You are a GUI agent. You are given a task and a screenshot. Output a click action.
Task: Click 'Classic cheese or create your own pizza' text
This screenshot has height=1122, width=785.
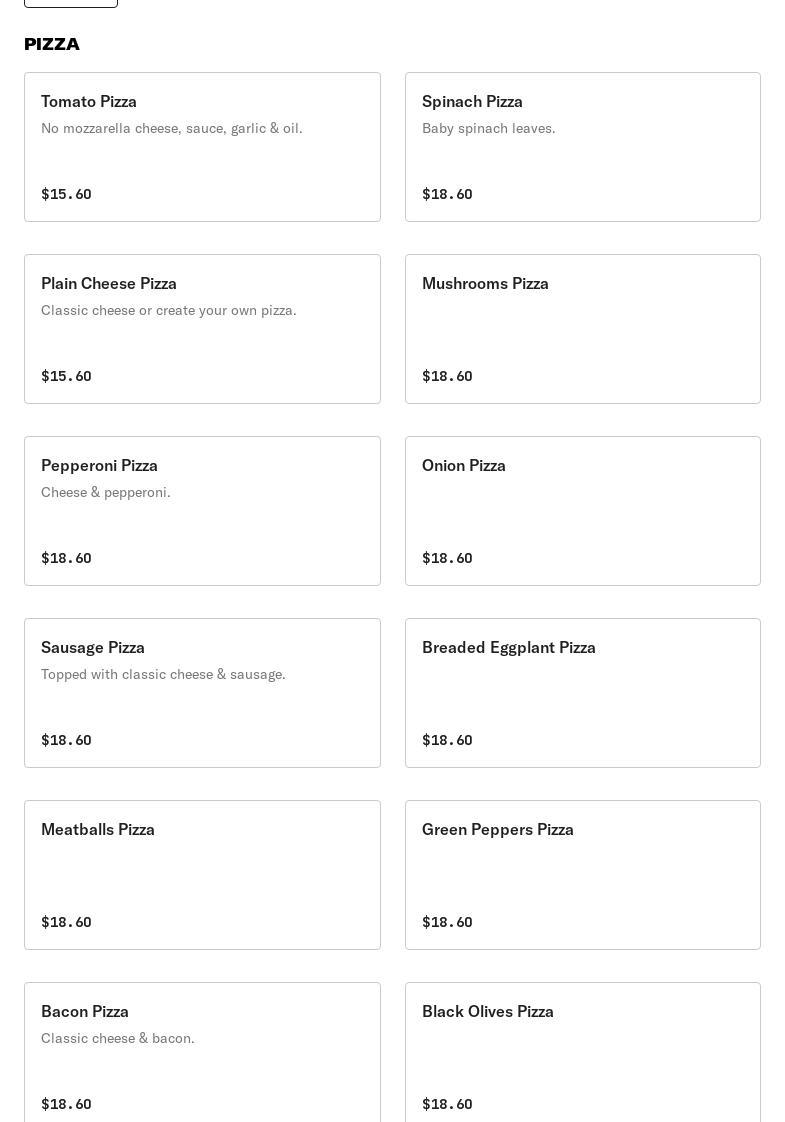(x=169, y=310)
